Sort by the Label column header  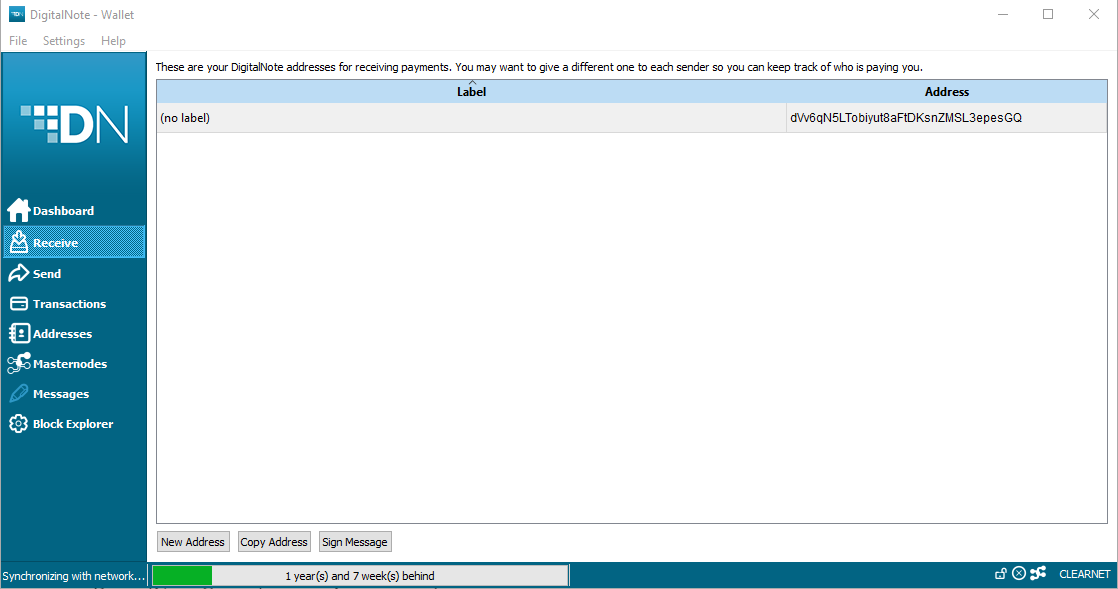coord(471,91)
